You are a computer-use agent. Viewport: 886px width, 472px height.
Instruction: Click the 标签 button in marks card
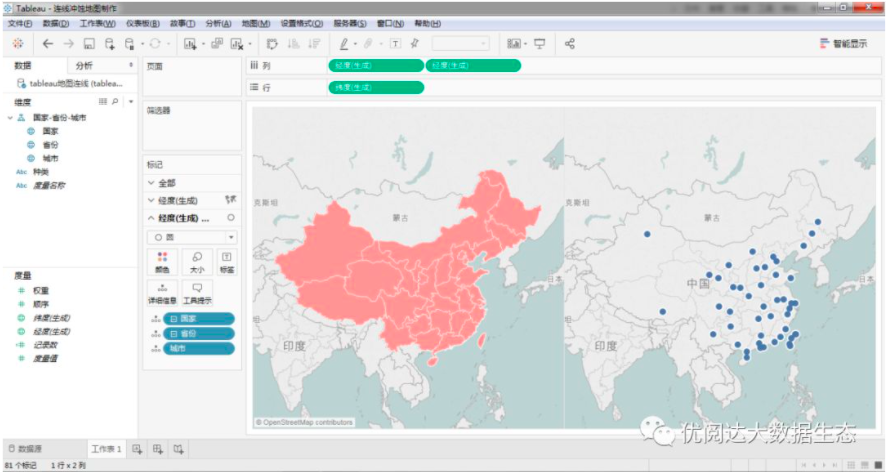227,261
